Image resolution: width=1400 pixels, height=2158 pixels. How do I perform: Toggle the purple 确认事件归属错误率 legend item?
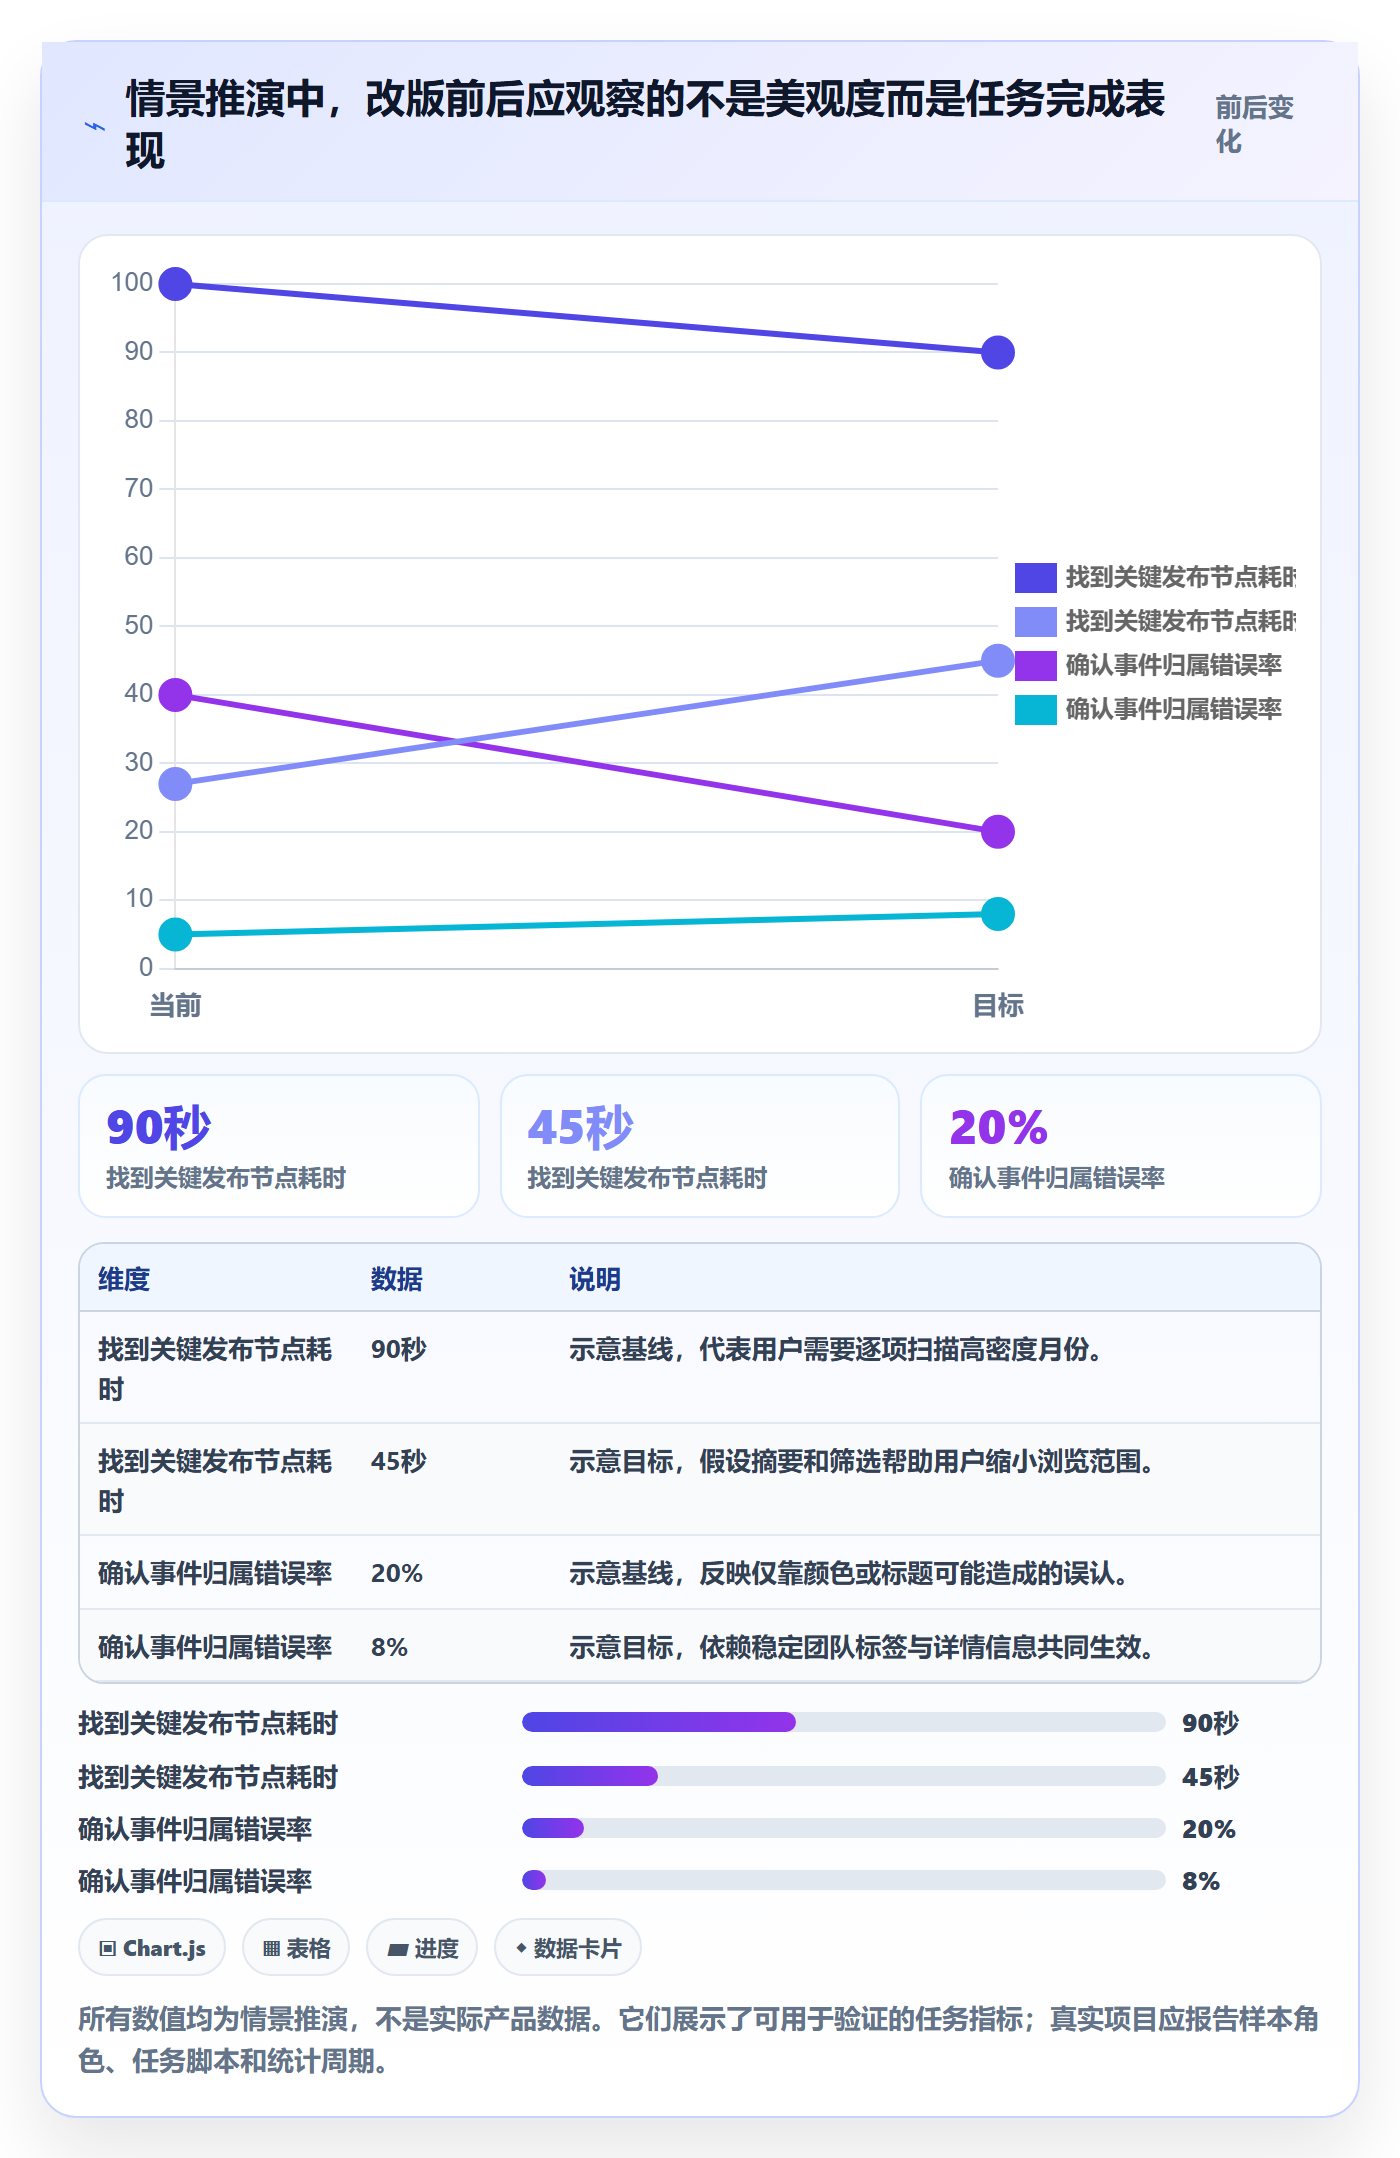click(1148, 665)
